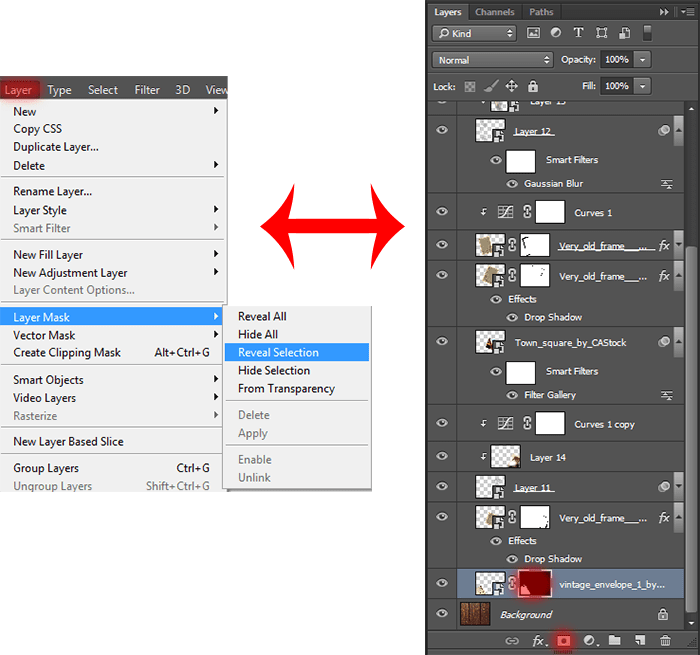Screen dimensions: 700x655
Task: Filter layers by pixel layer kind icon
Action: (x=533, y=33)
